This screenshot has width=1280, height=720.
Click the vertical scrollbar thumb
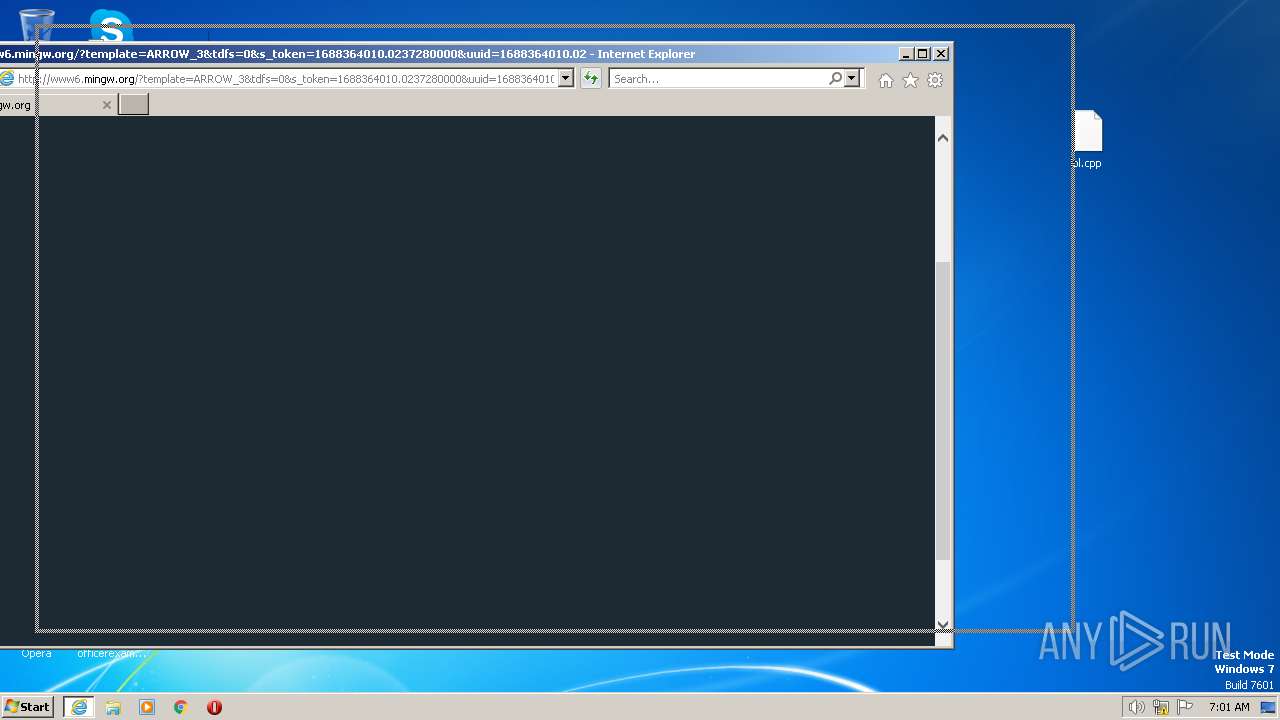coord(942,410)
